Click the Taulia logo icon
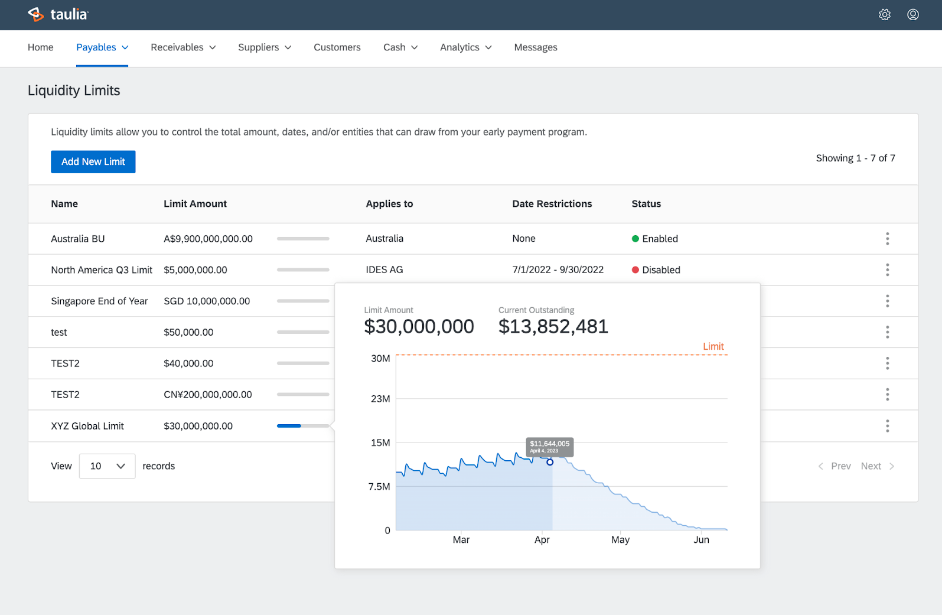This screenshot has width=942, height=615. pyautogui.click(x=35, y=15)
